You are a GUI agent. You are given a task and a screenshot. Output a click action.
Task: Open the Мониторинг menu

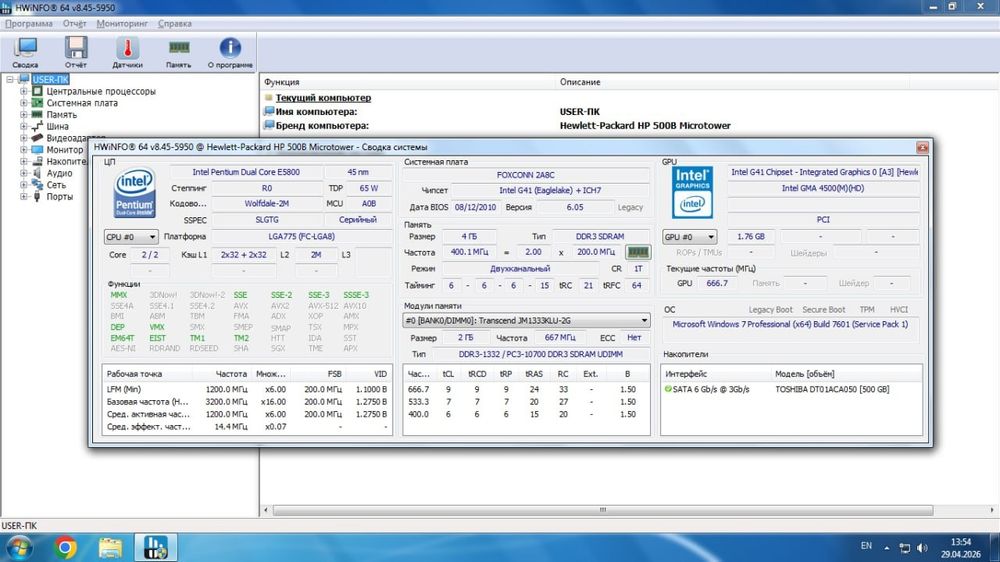(122, 24)
